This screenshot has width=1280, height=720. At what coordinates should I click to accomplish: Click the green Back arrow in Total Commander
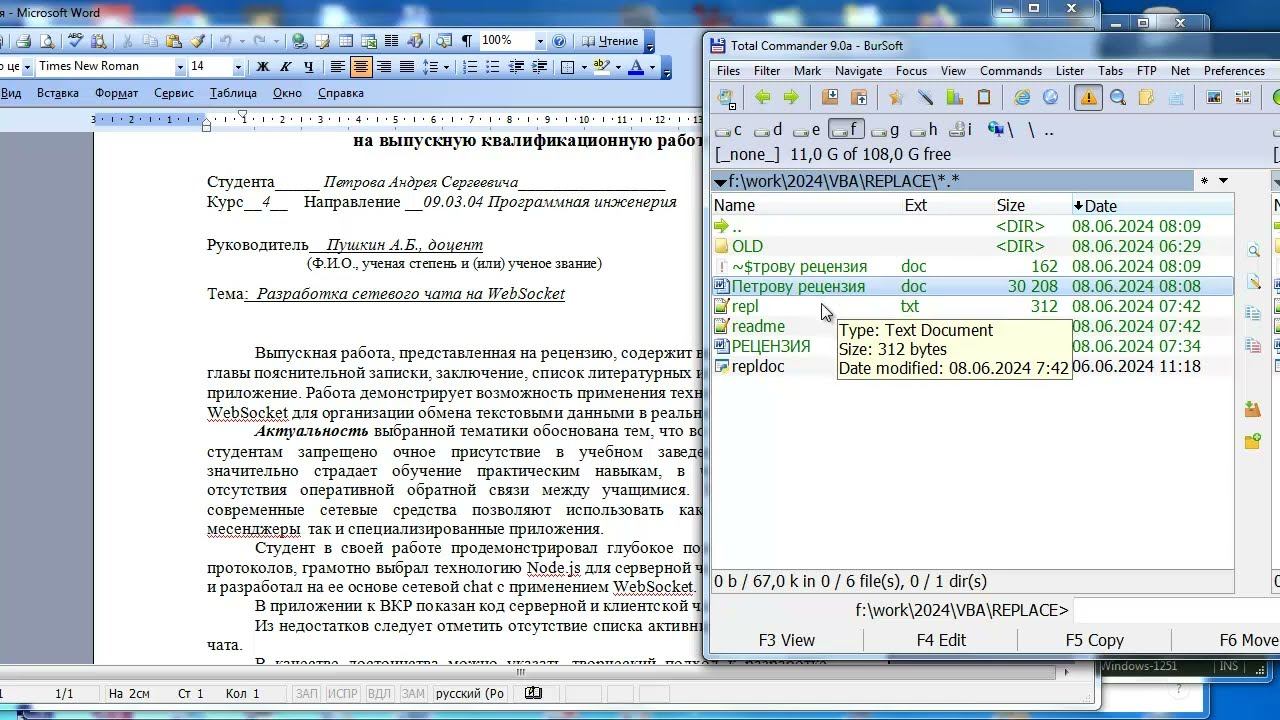pyautogui.click(x=763, y=97)
